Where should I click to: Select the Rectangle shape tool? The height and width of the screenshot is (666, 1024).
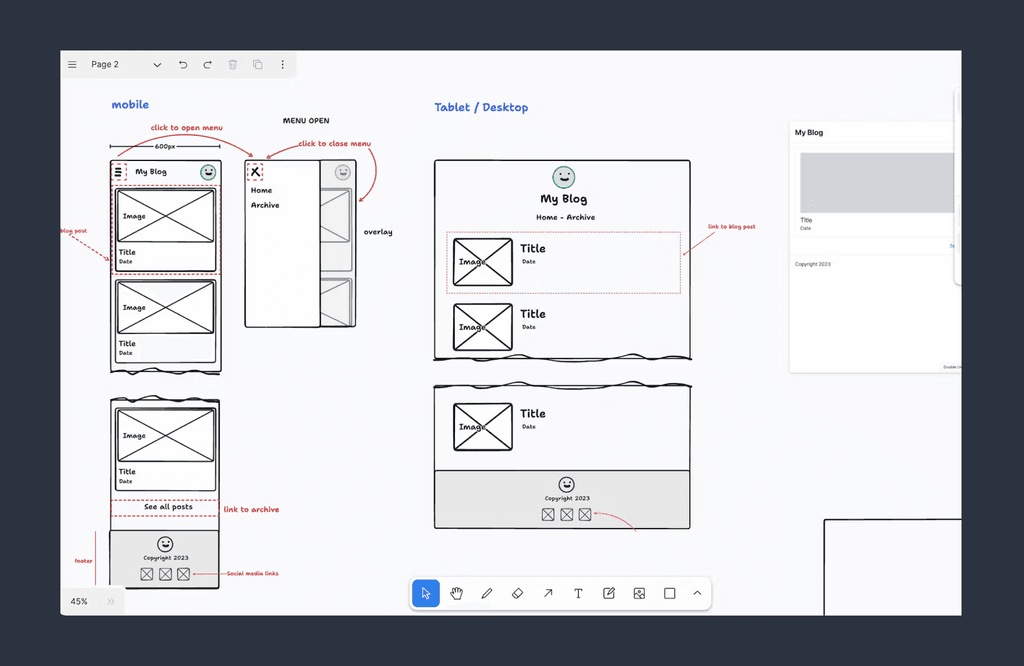point(669,593)
